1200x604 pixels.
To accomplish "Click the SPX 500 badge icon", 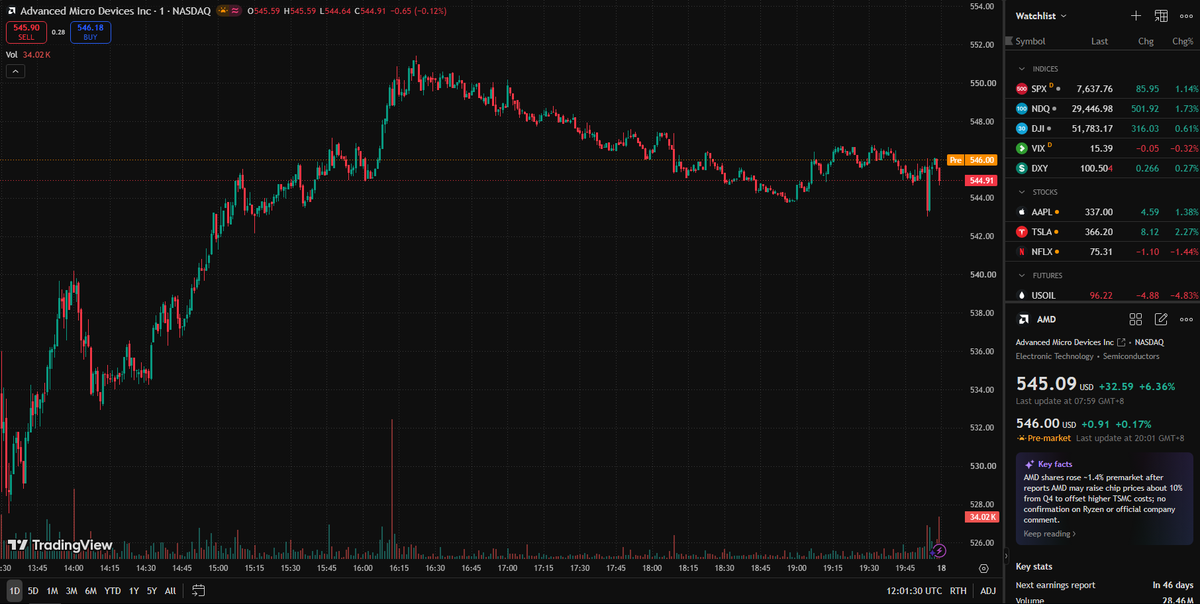I will tap(1022, 89).
